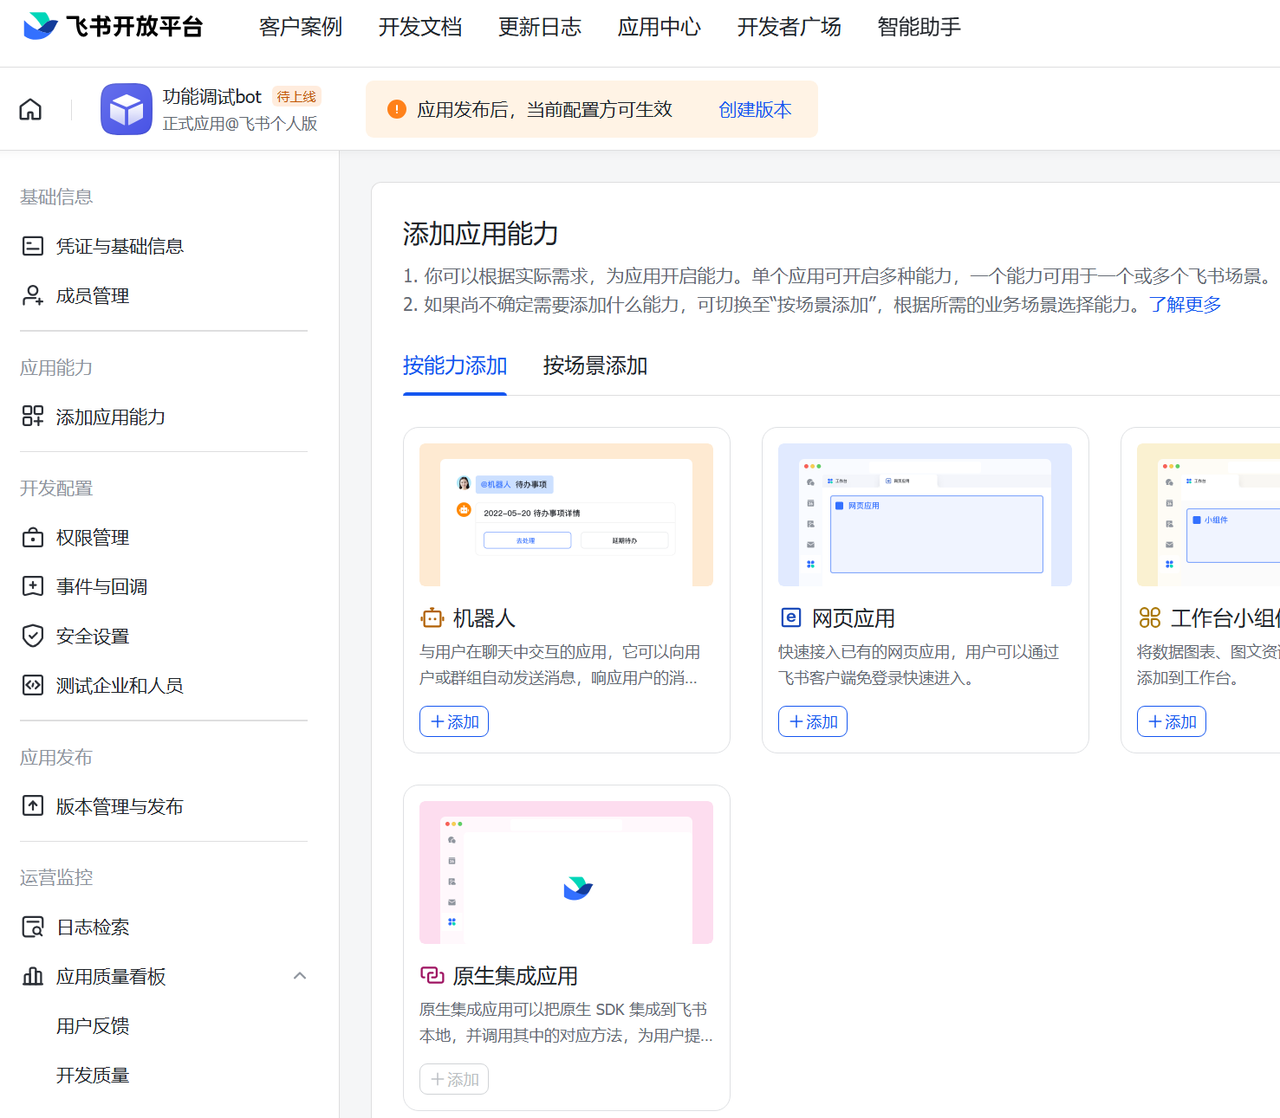This screenshot has width=1280, height=1118.
Task: Click the 网页应用 preview thumbnail
Action: click(x=925, y=515)
